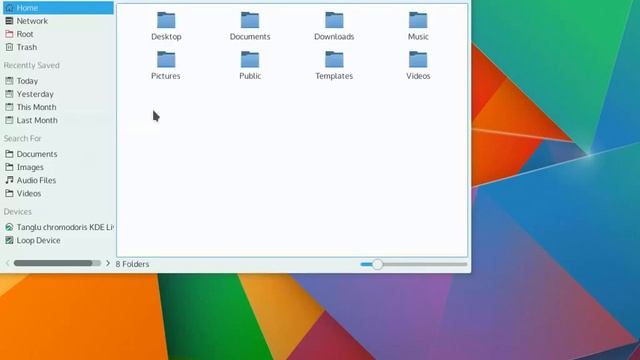The height and width of the screenshot is (360, 640).
Task: Select Network in the places sidebar
Action: pyautogui.click(x=58, y=21)
